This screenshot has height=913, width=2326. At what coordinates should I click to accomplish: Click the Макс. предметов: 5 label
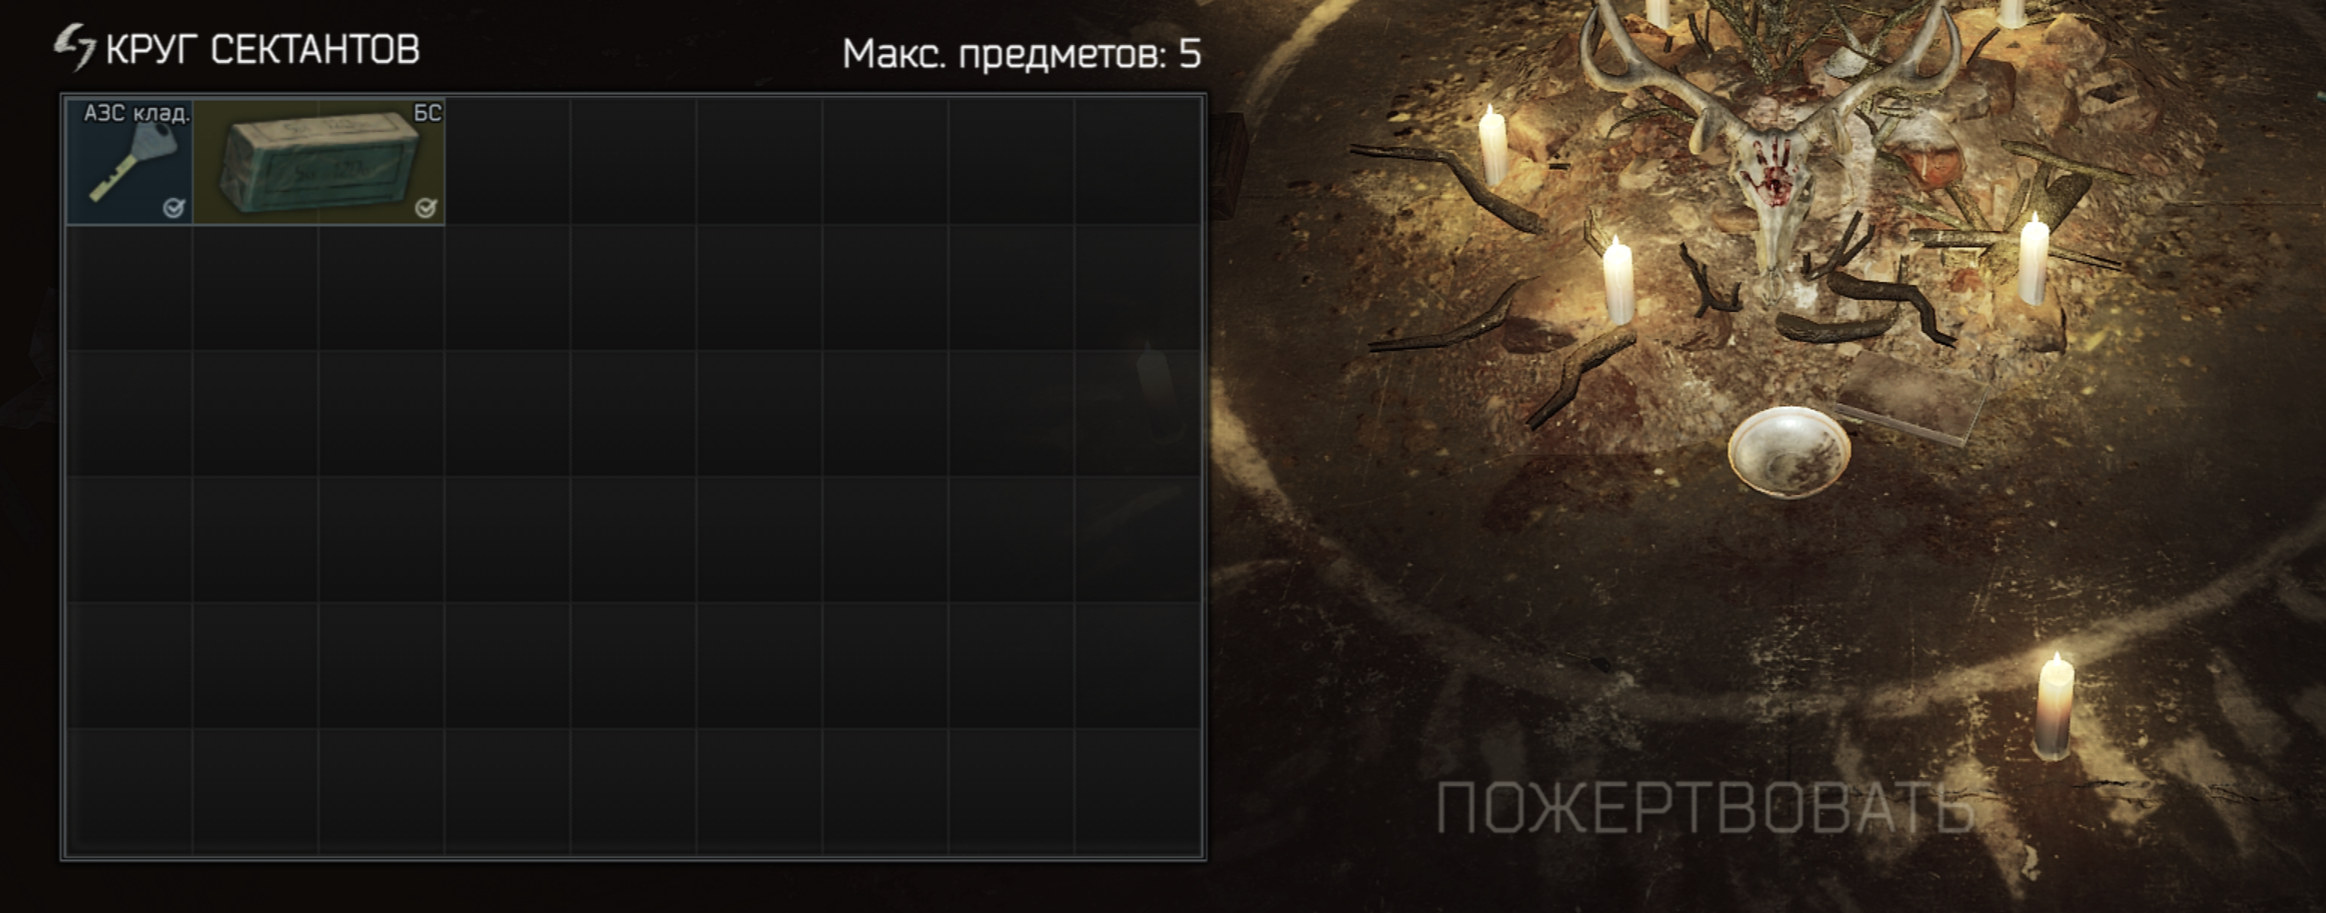[1021, 54]
